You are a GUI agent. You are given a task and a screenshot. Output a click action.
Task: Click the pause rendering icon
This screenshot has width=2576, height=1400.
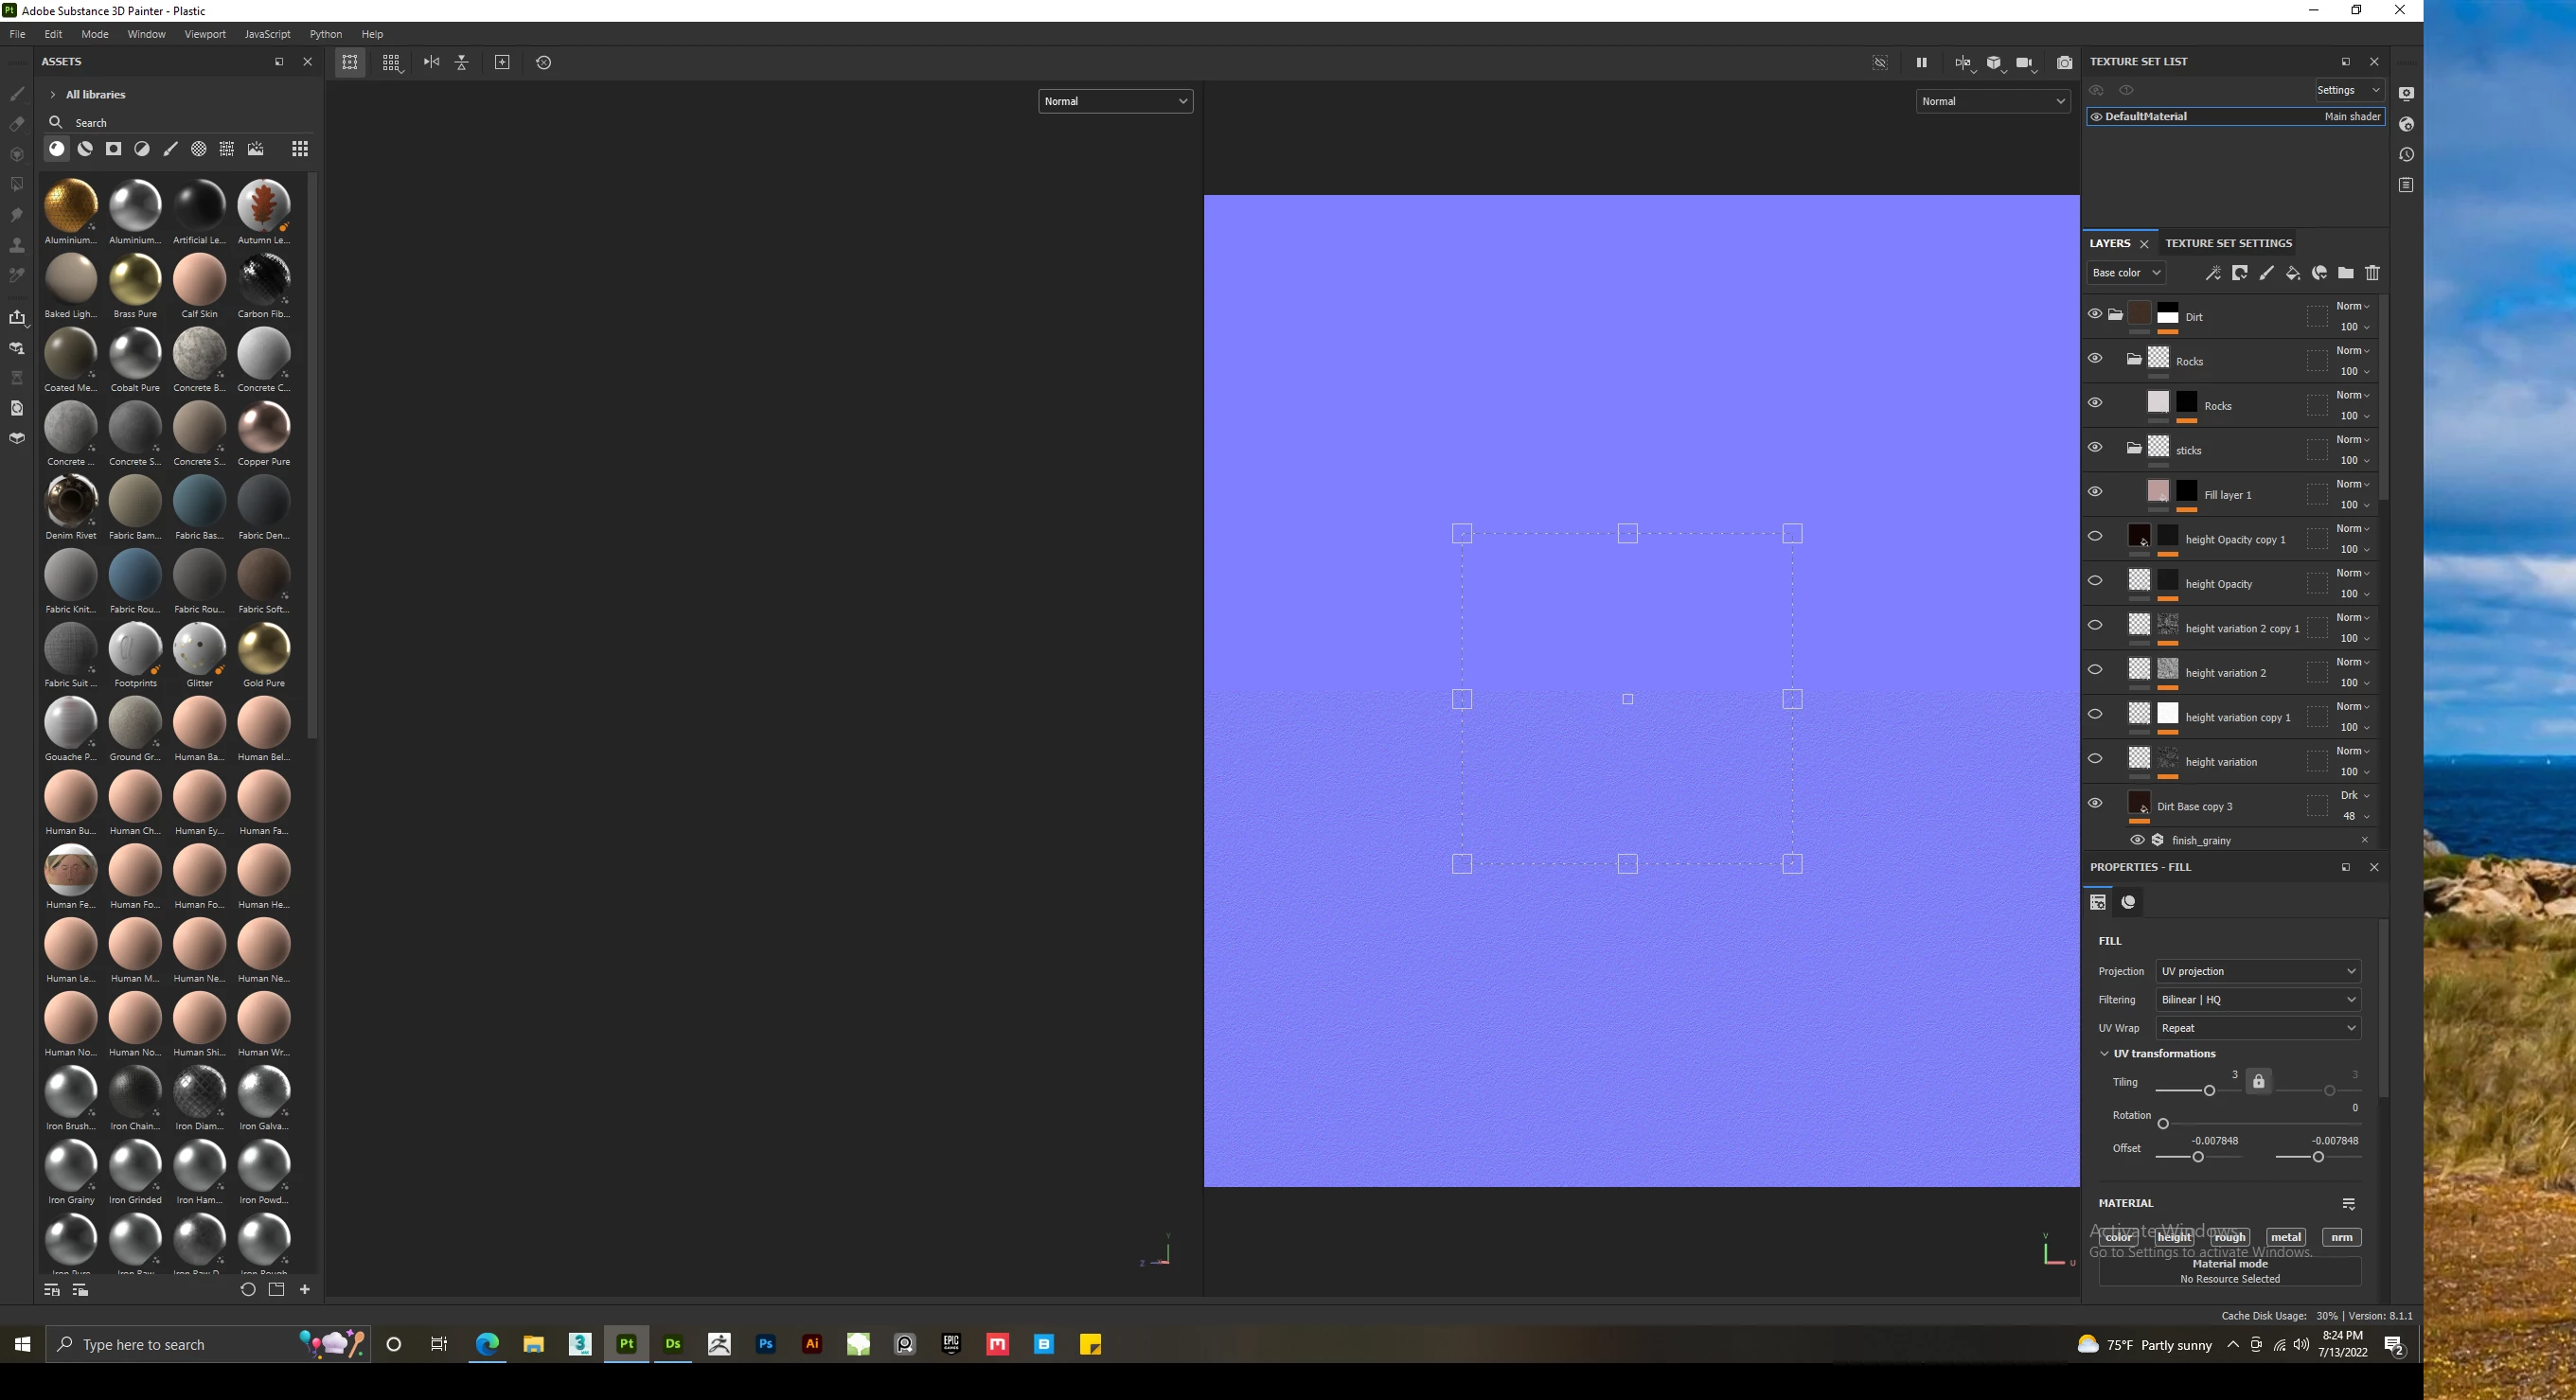click(x=1921, y=62)
